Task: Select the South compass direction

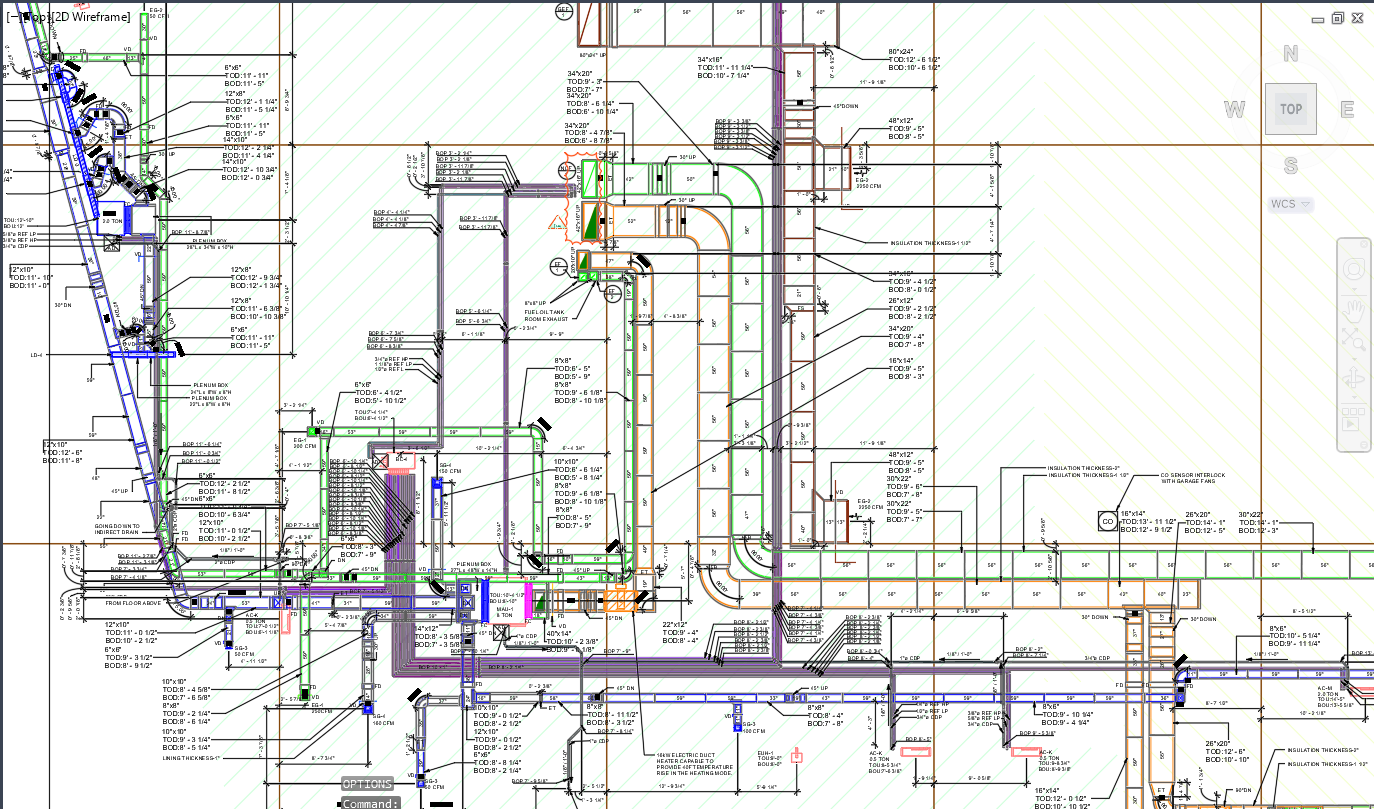Action: coord(1291,166)
